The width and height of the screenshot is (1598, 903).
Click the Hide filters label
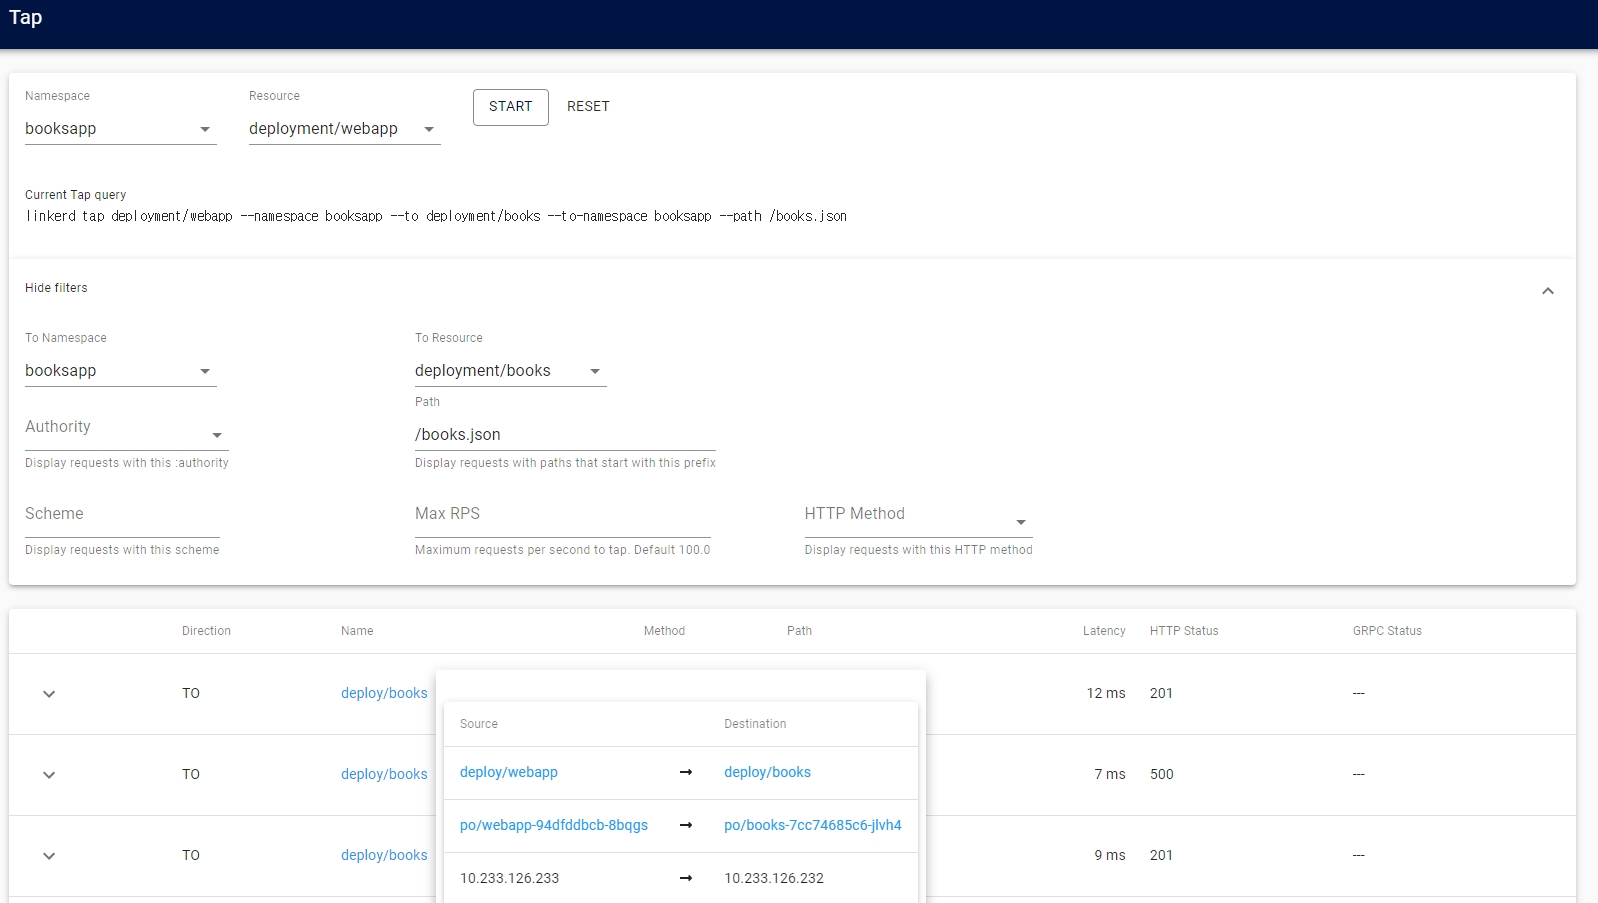coord(56,288)
